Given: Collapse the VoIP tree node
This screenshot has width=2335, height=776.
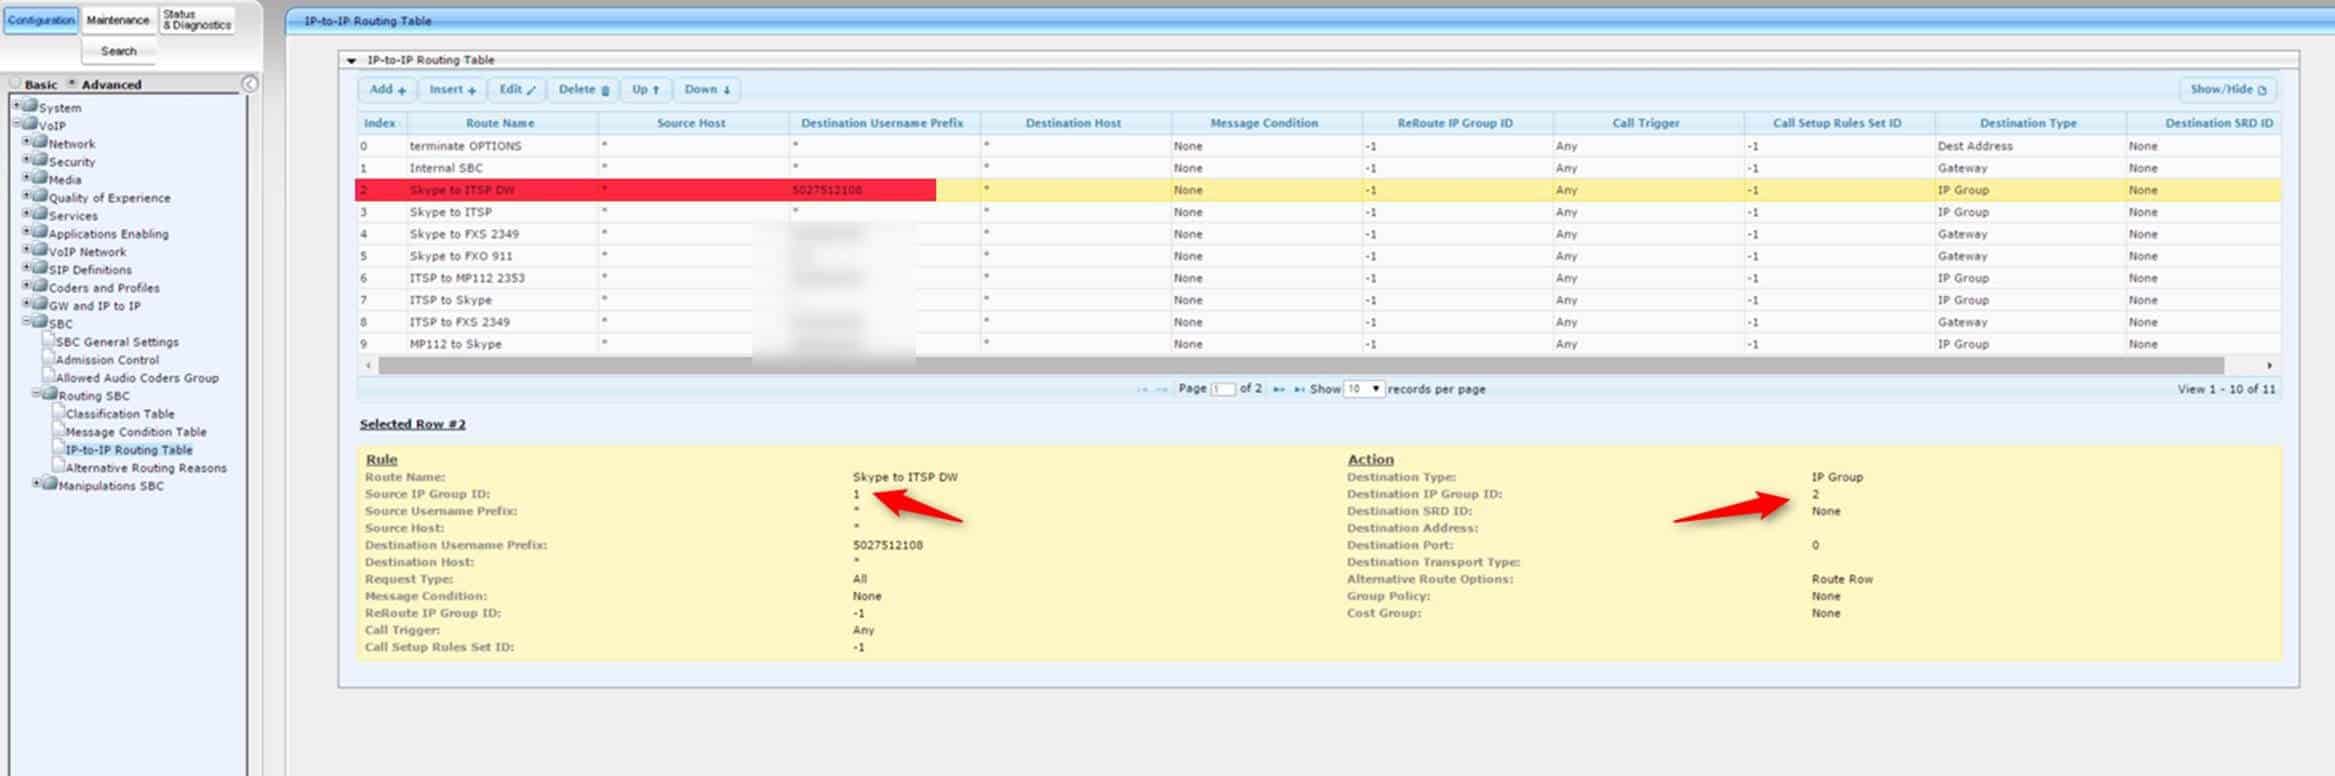Looking at the screenshot, I should coord(16,124).
